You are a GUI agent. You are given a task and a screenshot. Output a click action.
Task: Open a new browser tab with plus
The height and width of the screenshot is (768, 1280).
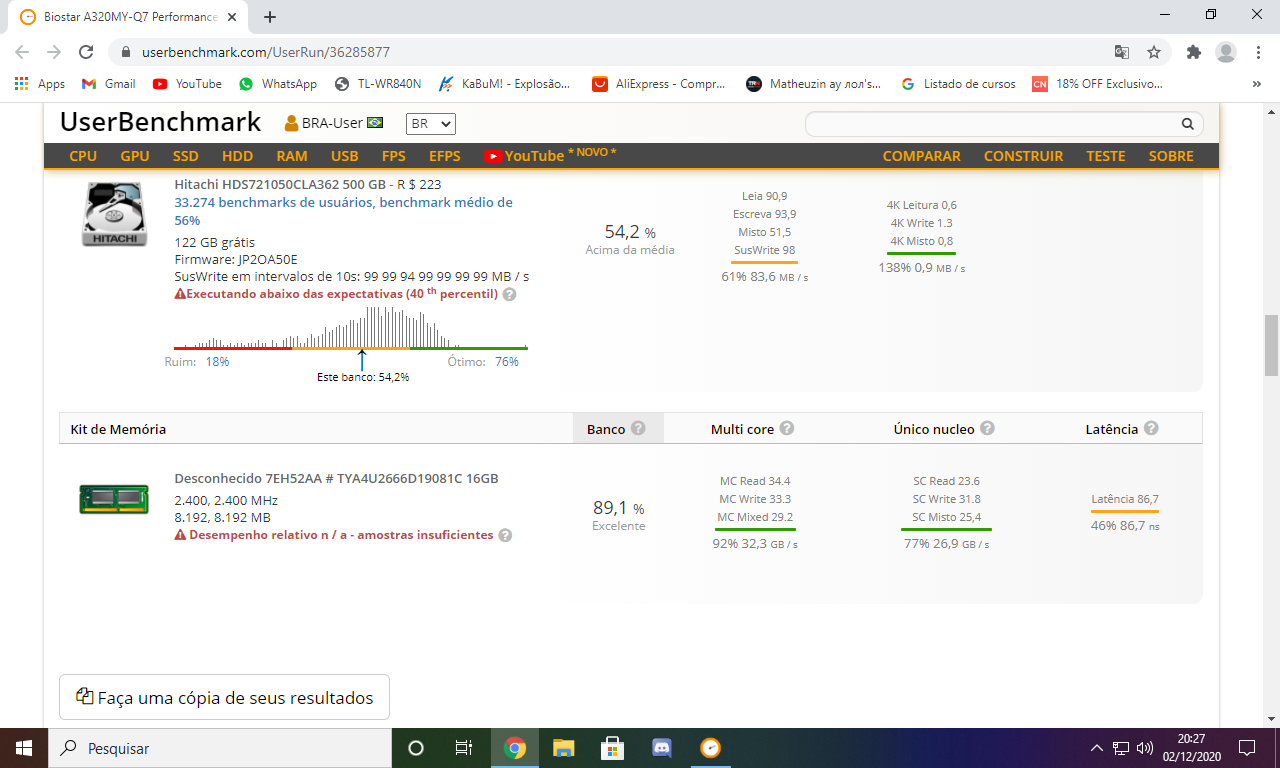tap(270, 16)
